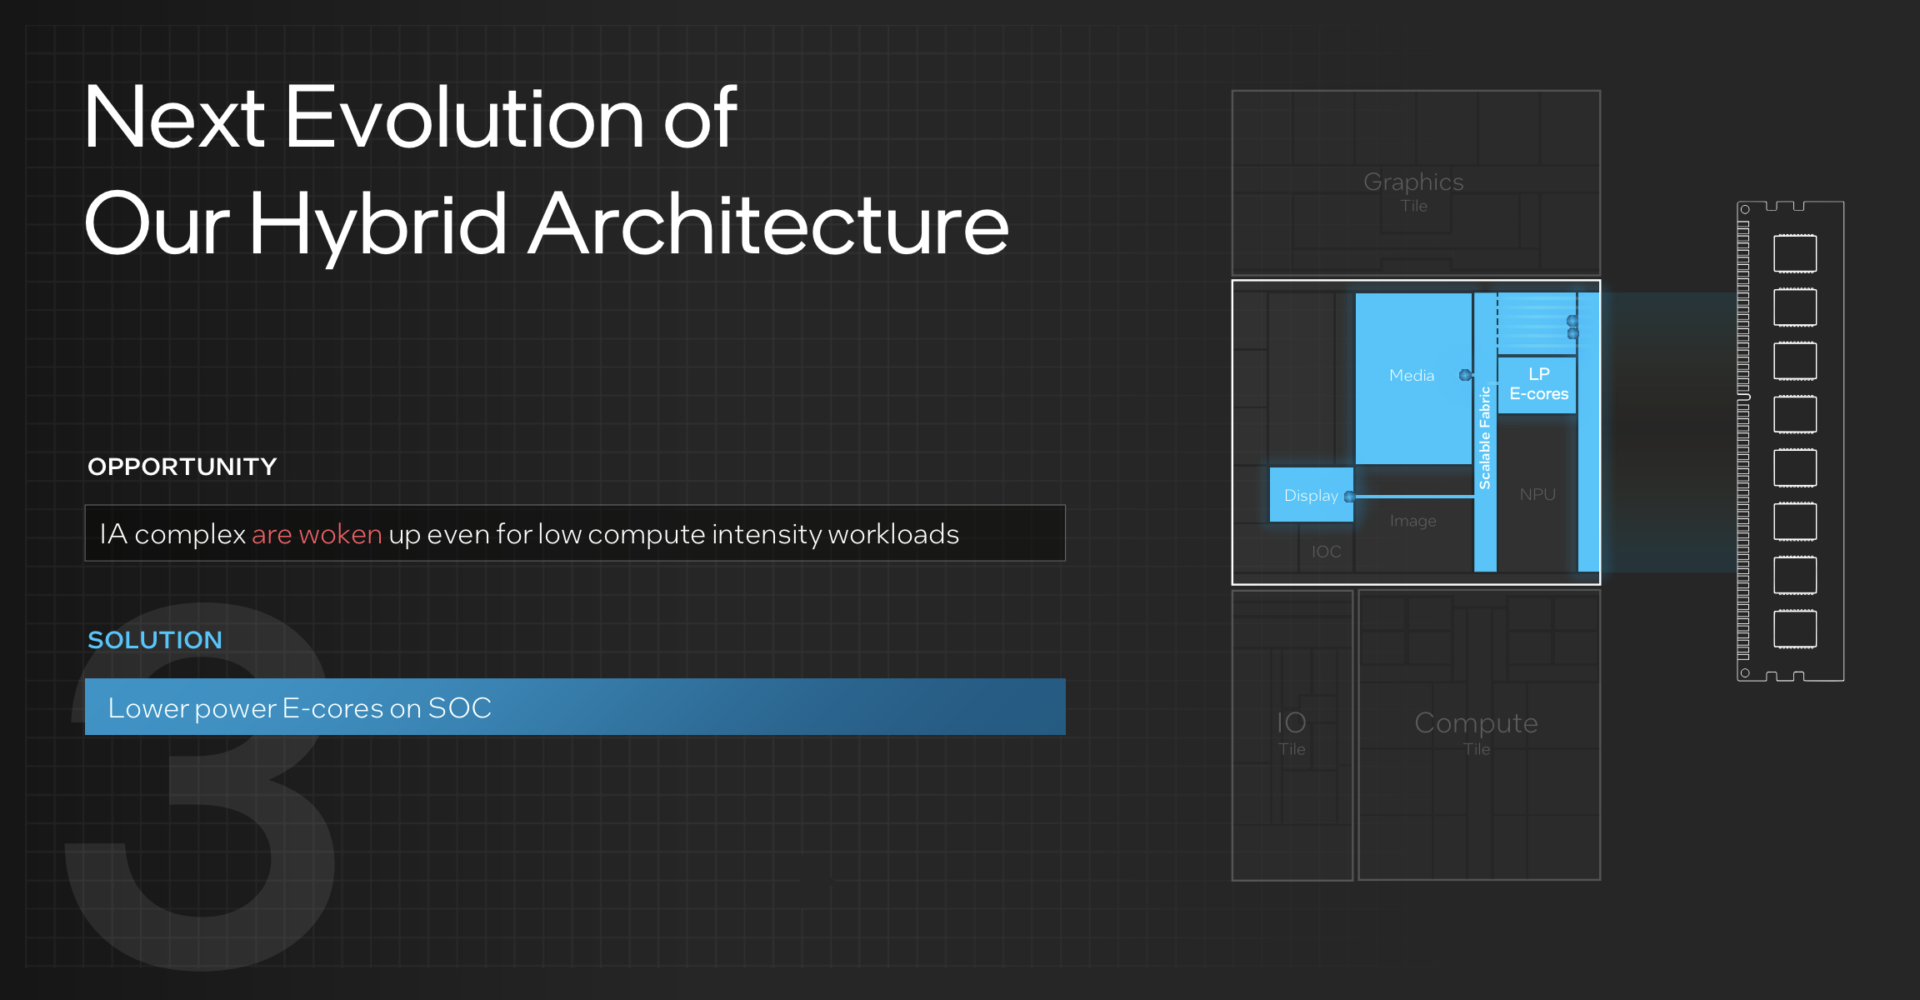Click the SOLUTION heading

click(x=155, y=640)
